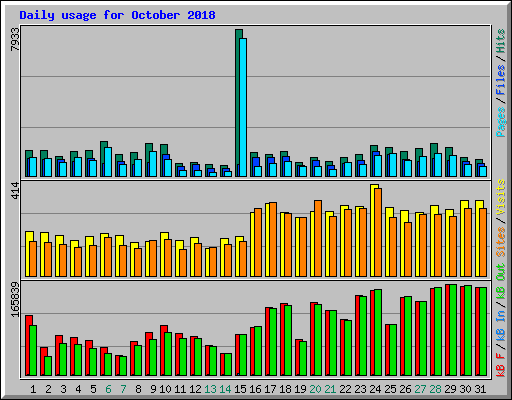Click the 414 visits axis value
Screen dimensions: 512x400
15,190
